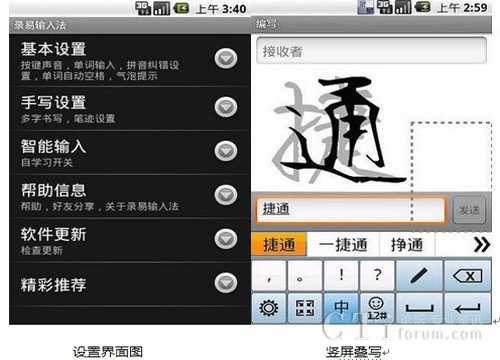500x360 pixels.
Task: Expand 智能输入 dropdown arrow
Action: coord(226,151)
